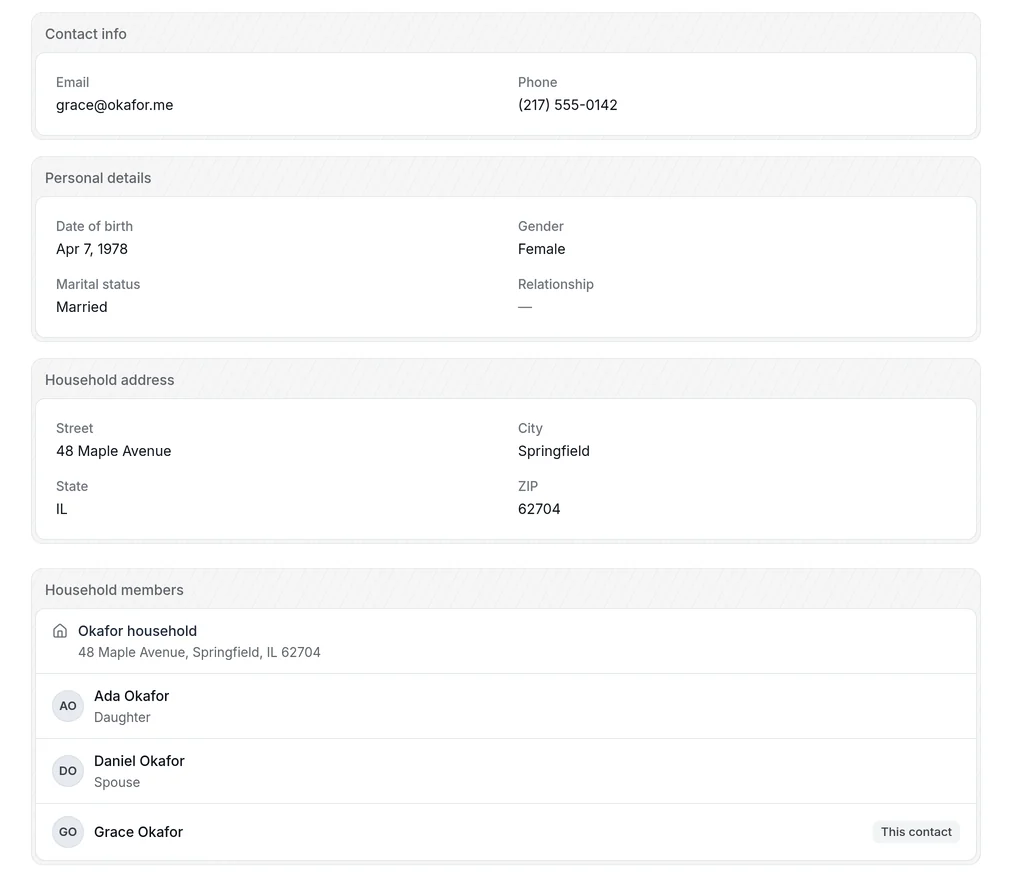The height and width of the screenshot is (881, 1012).
Task: Select the State value IL
Action: tap(61, 509)
